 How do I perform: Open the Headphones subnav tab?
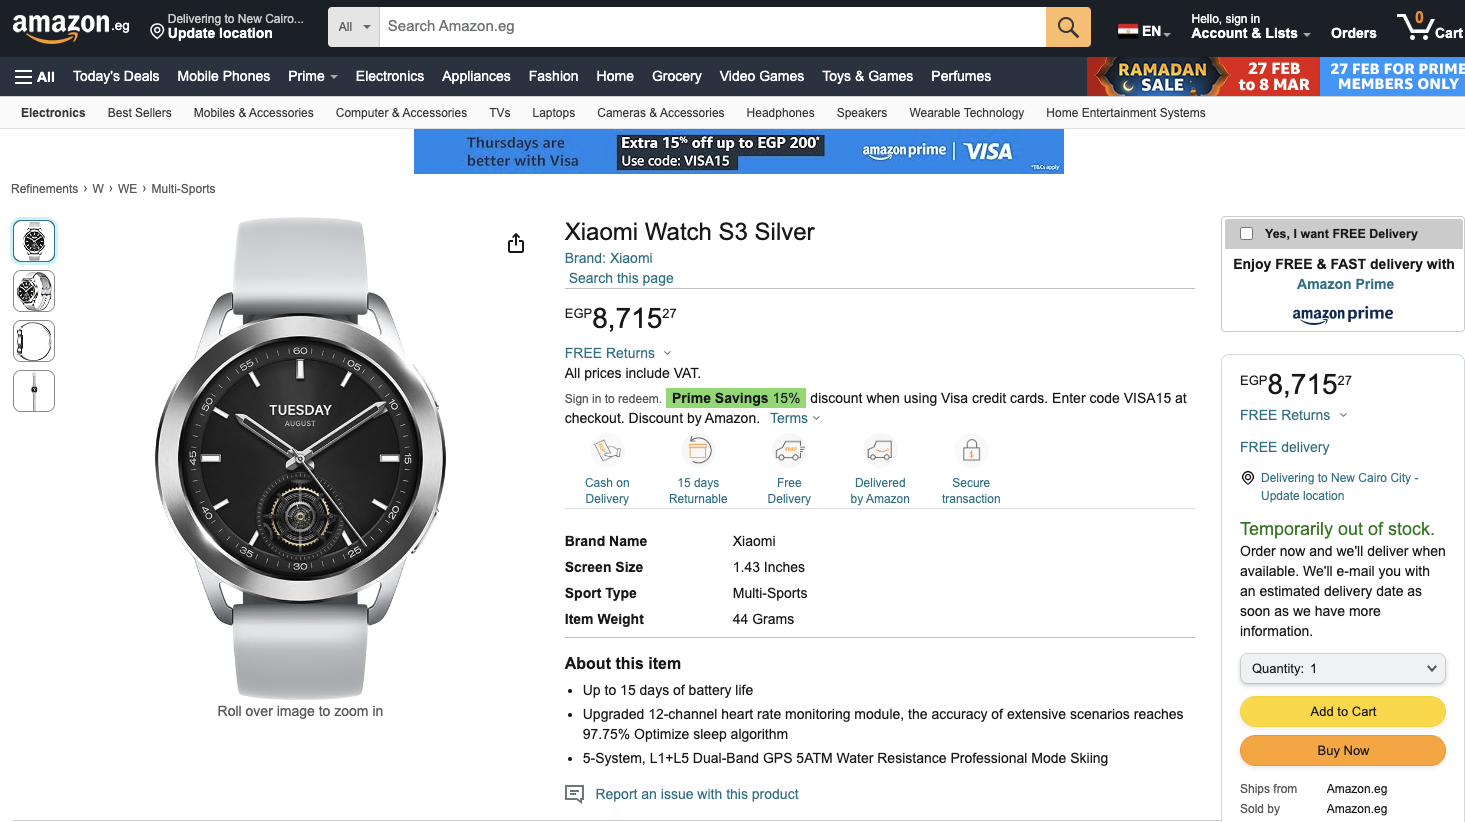[x=781, y=113]
